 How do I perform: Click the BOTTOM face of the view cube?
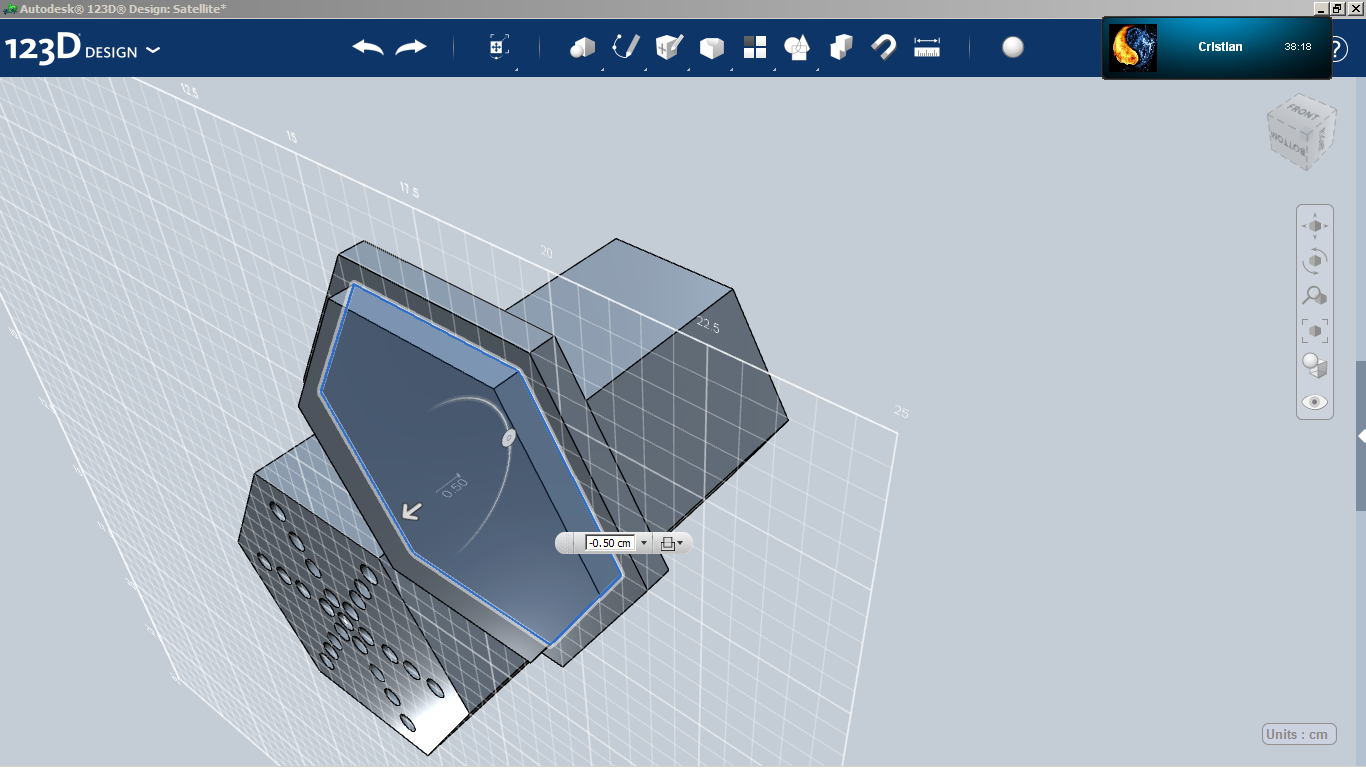coord(1289,143)
